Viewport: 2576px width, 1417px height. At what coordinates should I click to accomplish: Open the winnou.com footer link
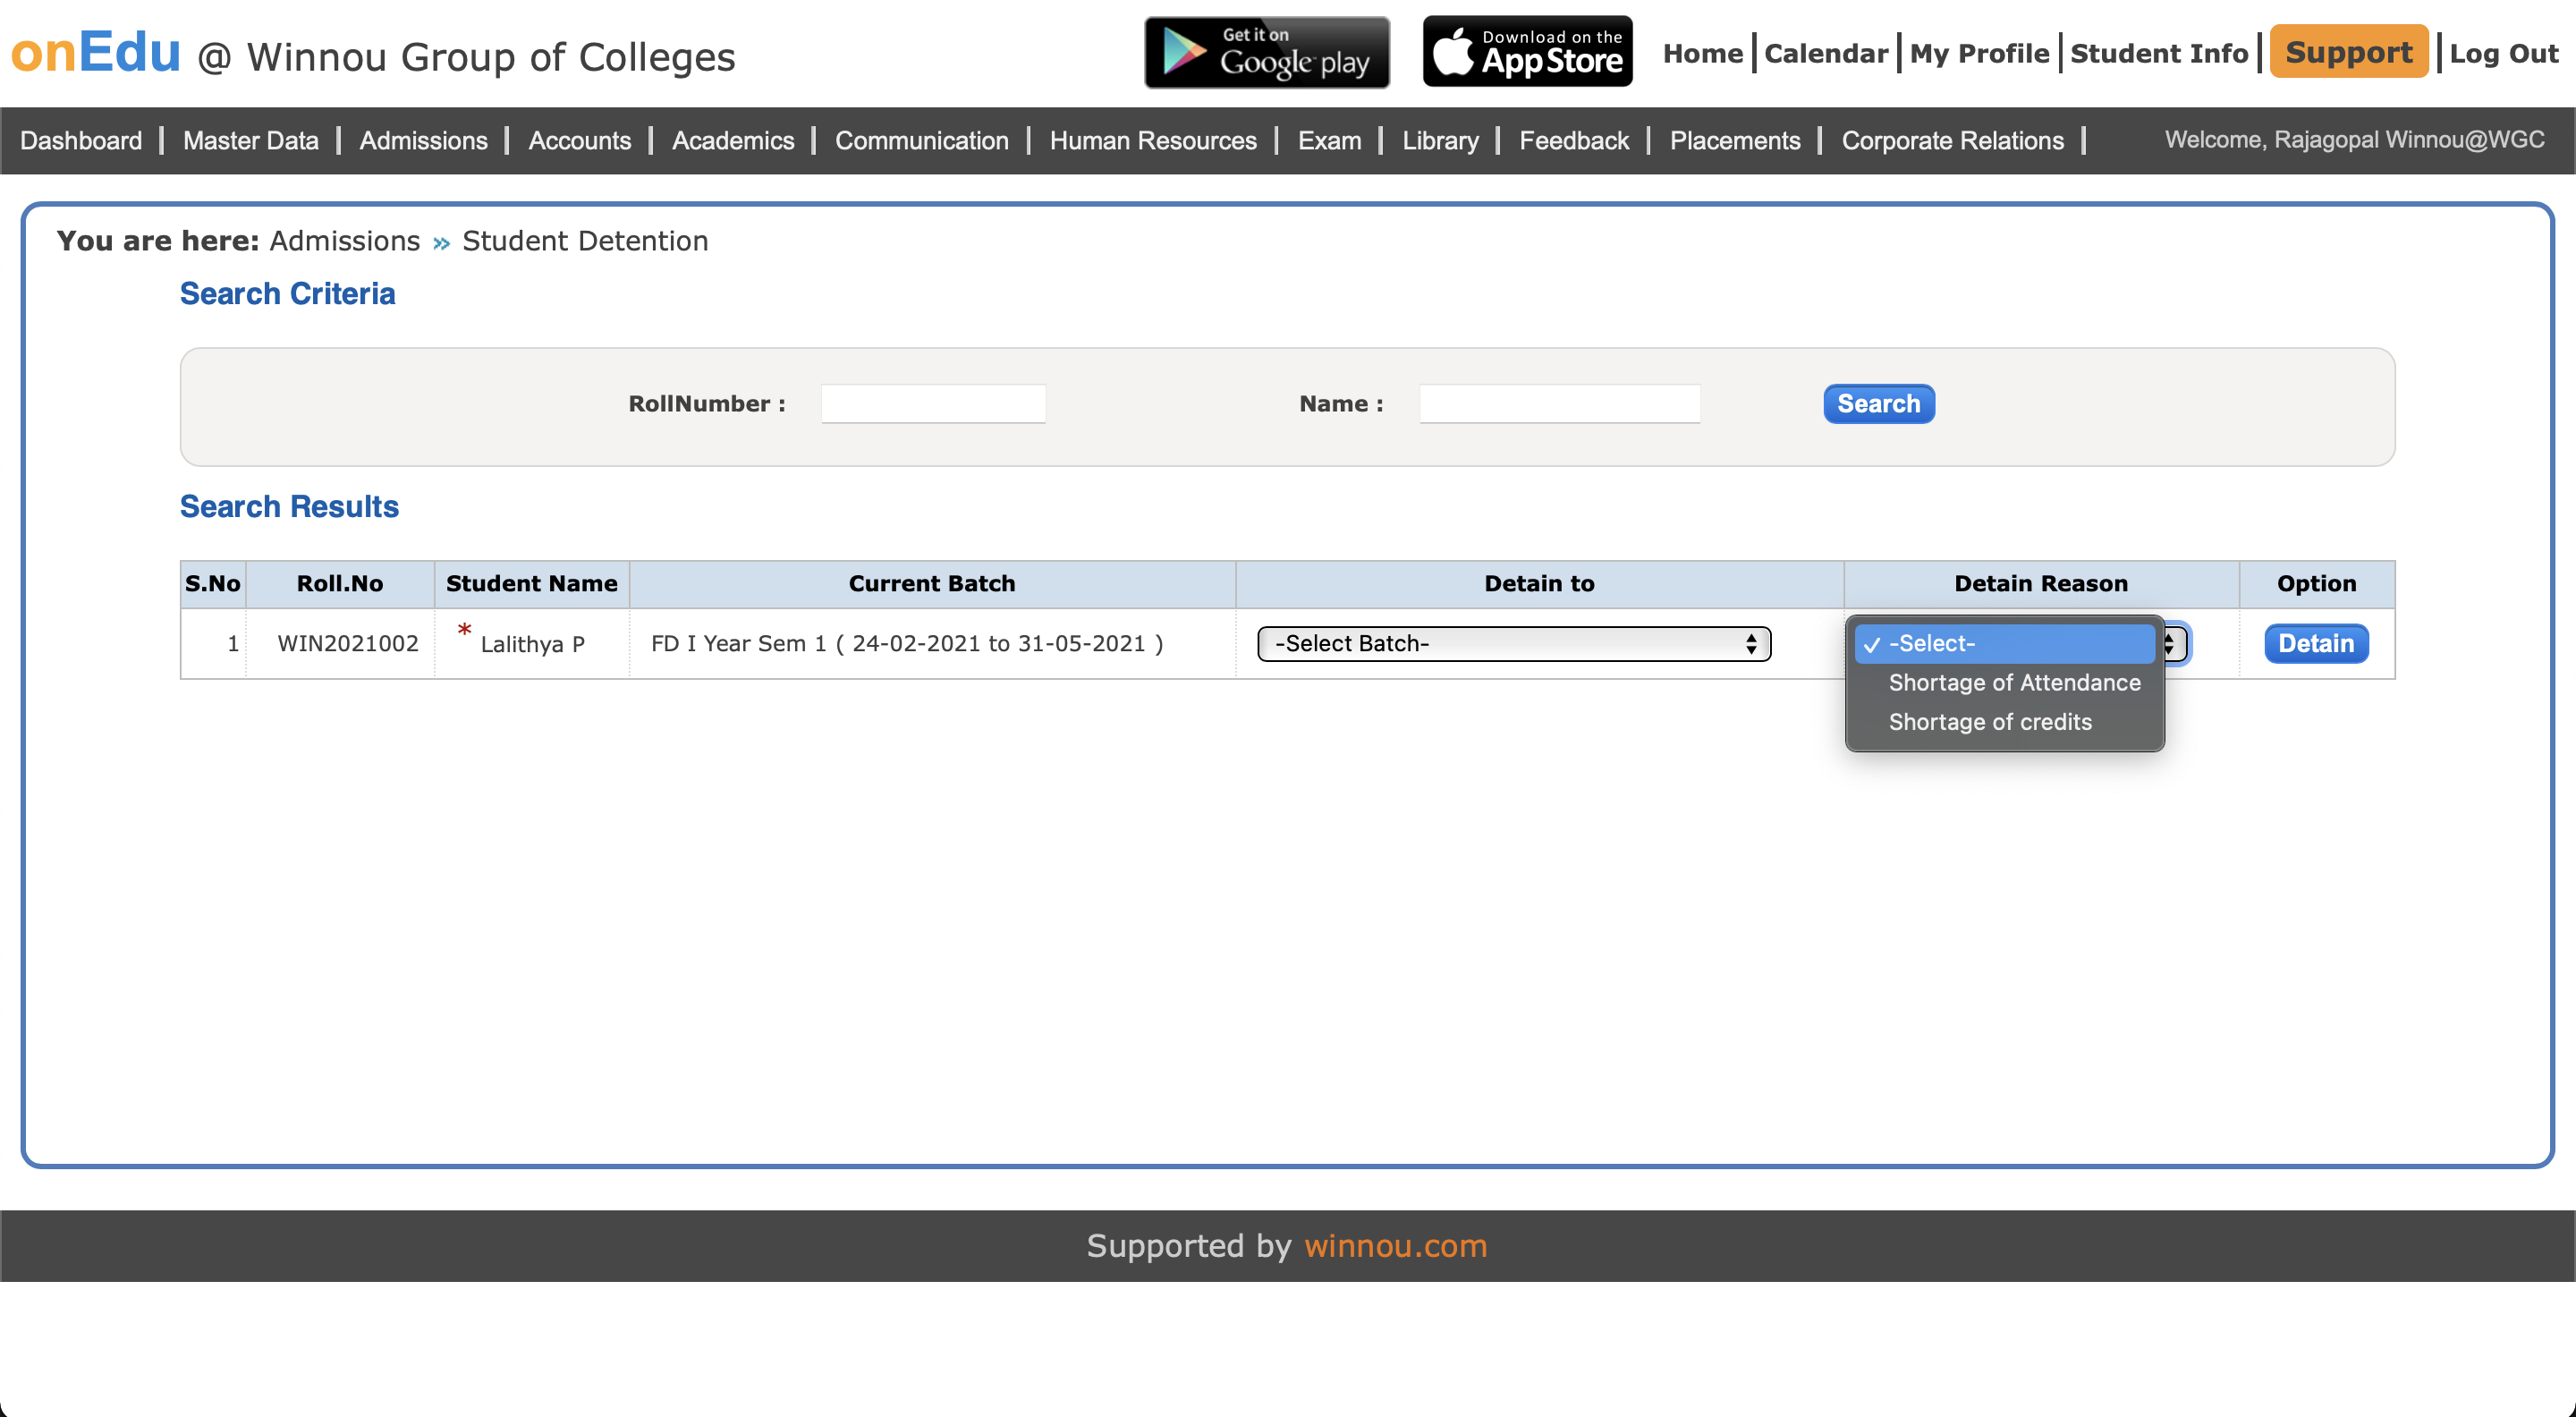click(1395, 1245)
